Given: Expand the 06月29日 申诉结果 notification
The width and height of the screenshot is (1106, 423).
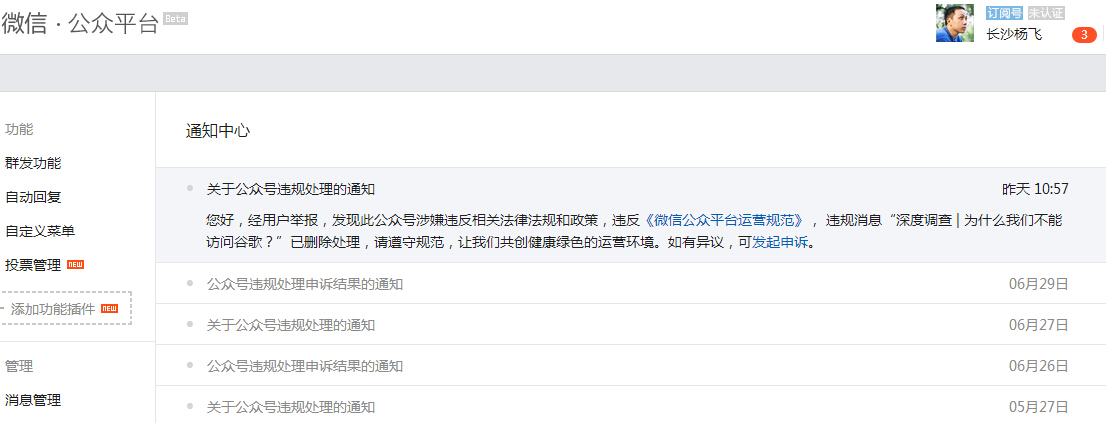Looking at the screenshot, I should click(x=631, y=283).
